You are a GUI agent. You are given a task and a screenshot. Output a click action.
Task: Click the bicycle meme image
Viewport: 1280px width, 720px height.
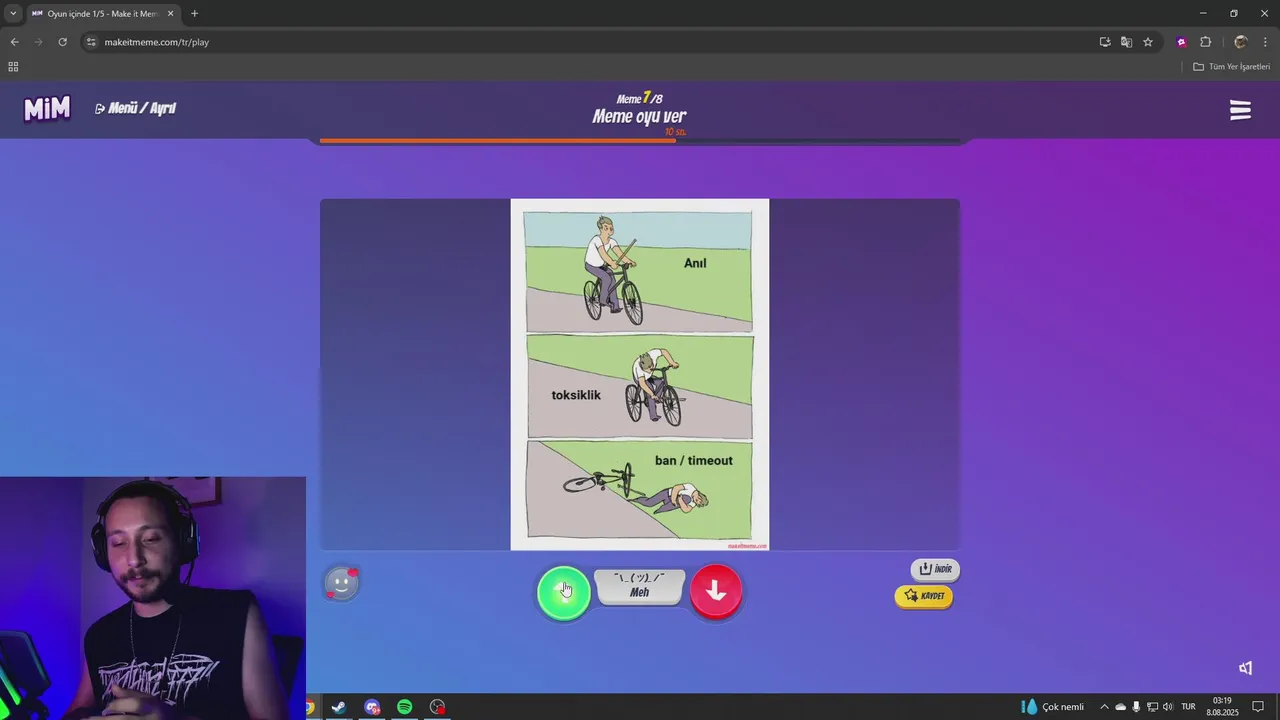640,374
